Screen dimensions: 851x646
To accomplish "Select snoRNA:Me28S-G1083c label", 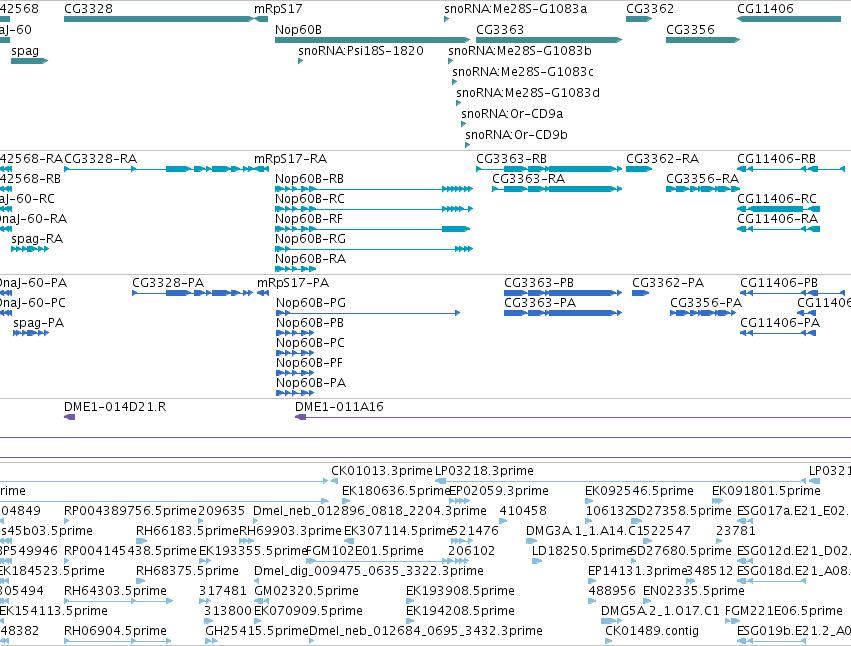I will (523, 72).
